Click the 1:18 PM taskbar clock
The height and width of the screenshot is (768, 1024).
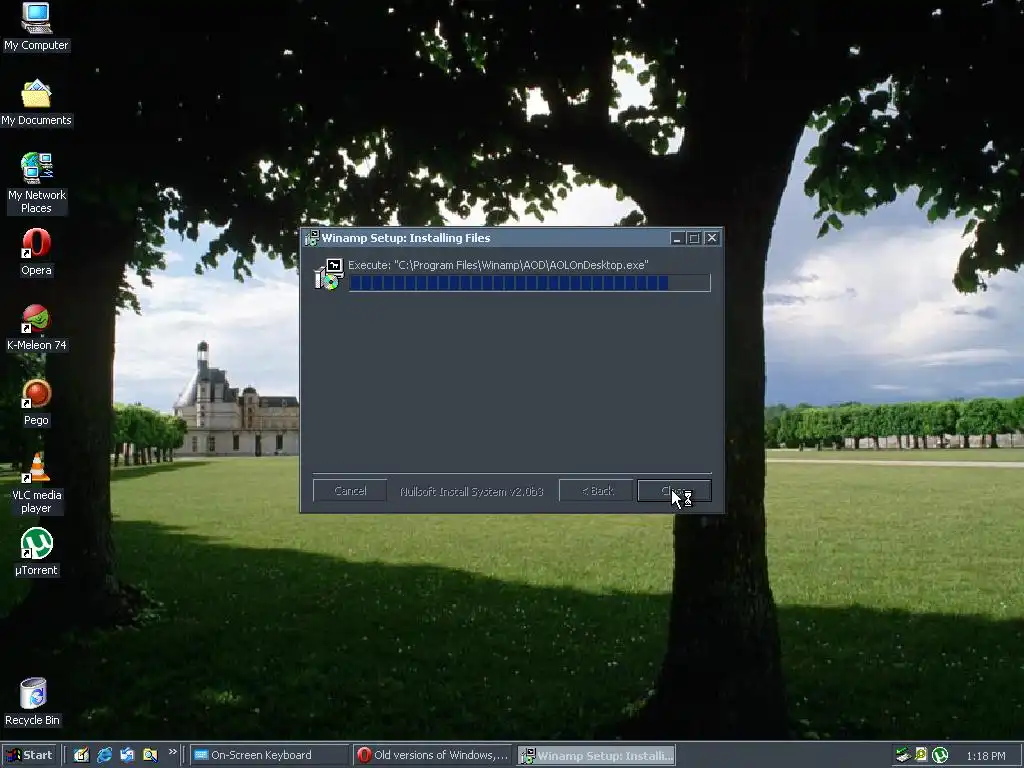985,756
